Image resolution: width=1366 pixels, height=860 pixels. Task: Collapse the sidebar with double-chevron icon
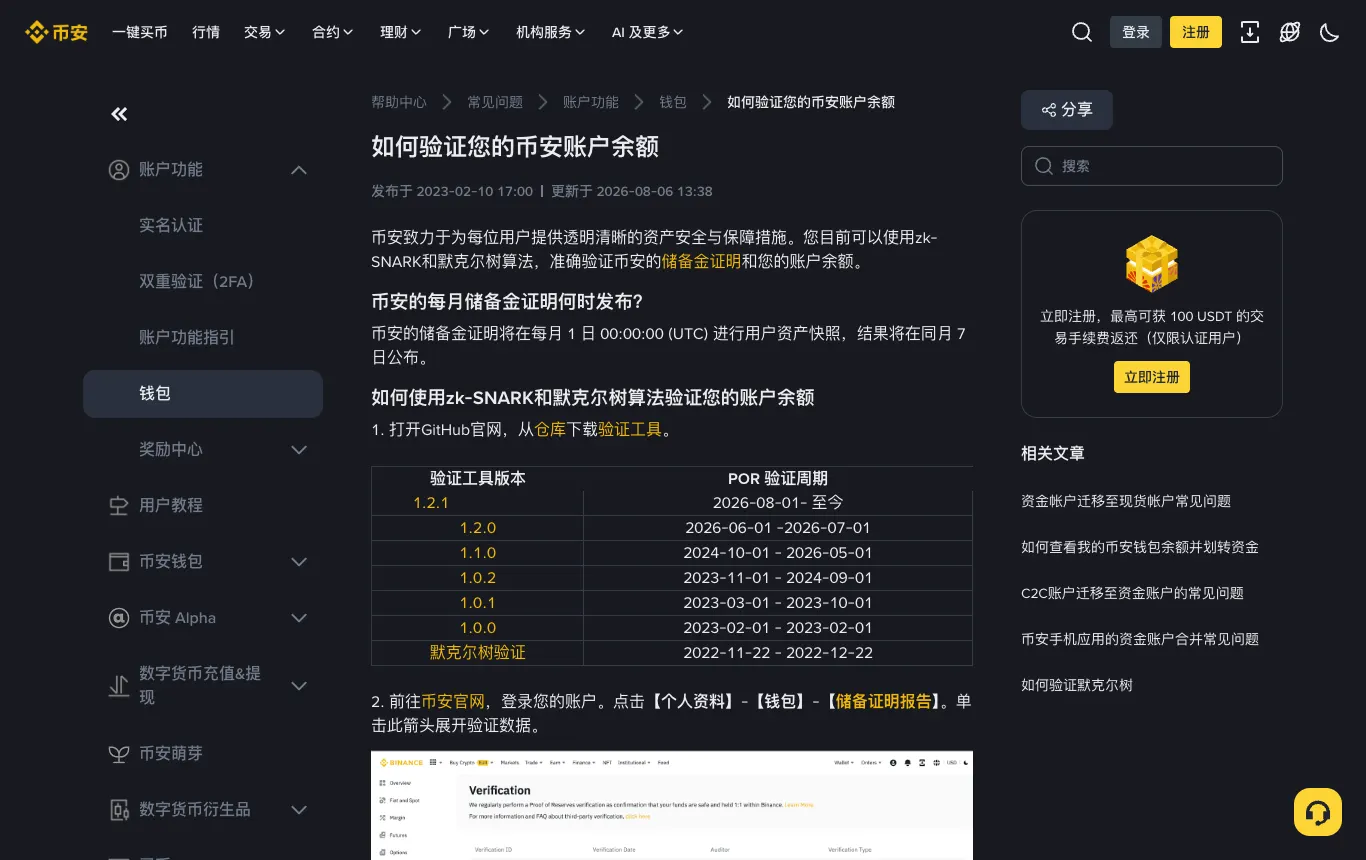[x=119, y=114]
